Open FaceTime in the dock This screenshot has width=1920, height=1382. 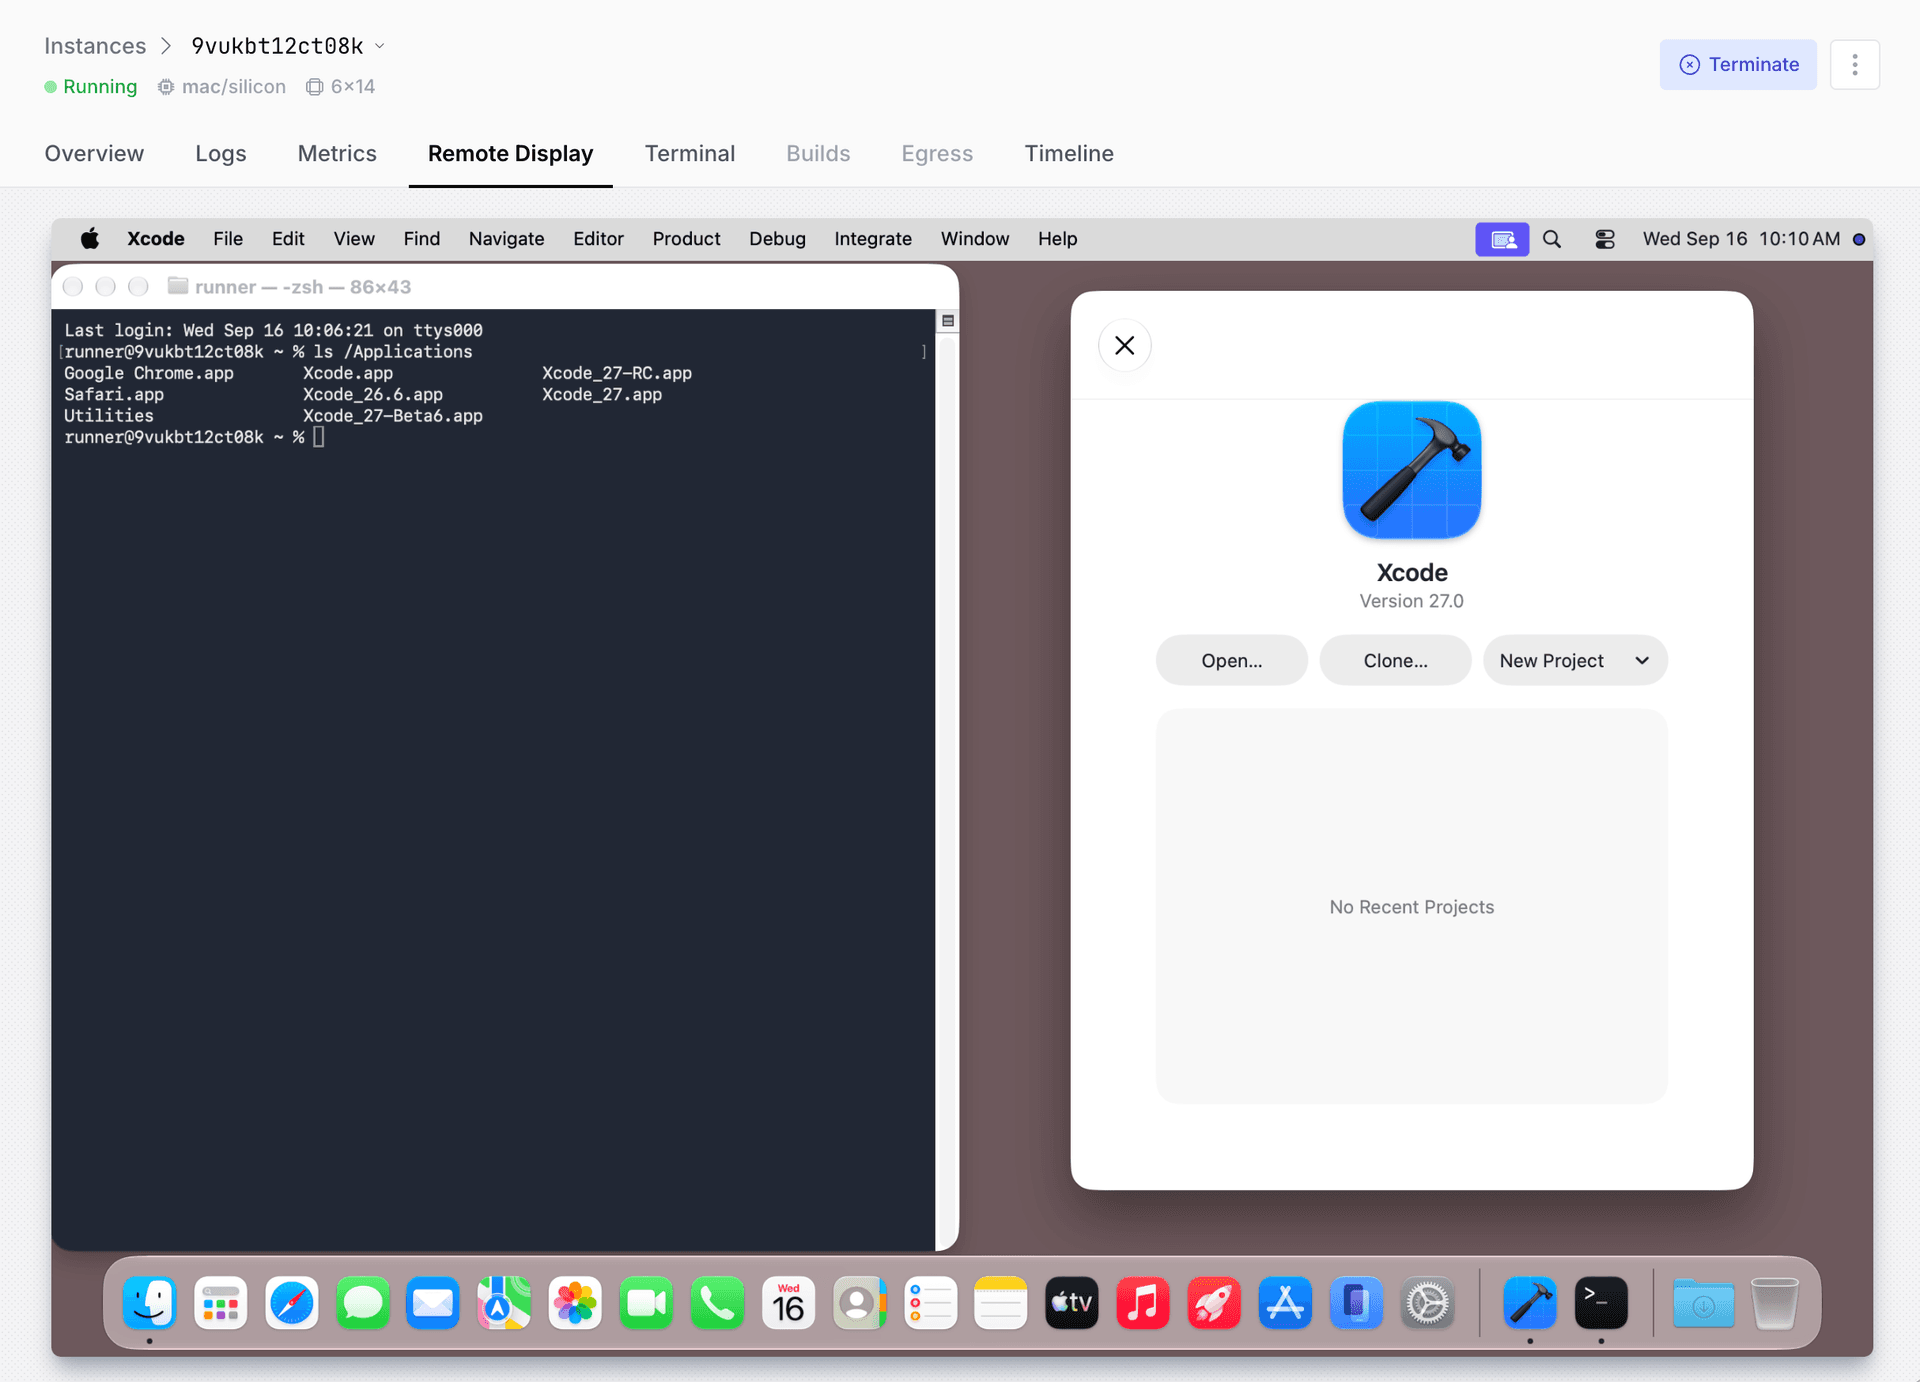646,1303
